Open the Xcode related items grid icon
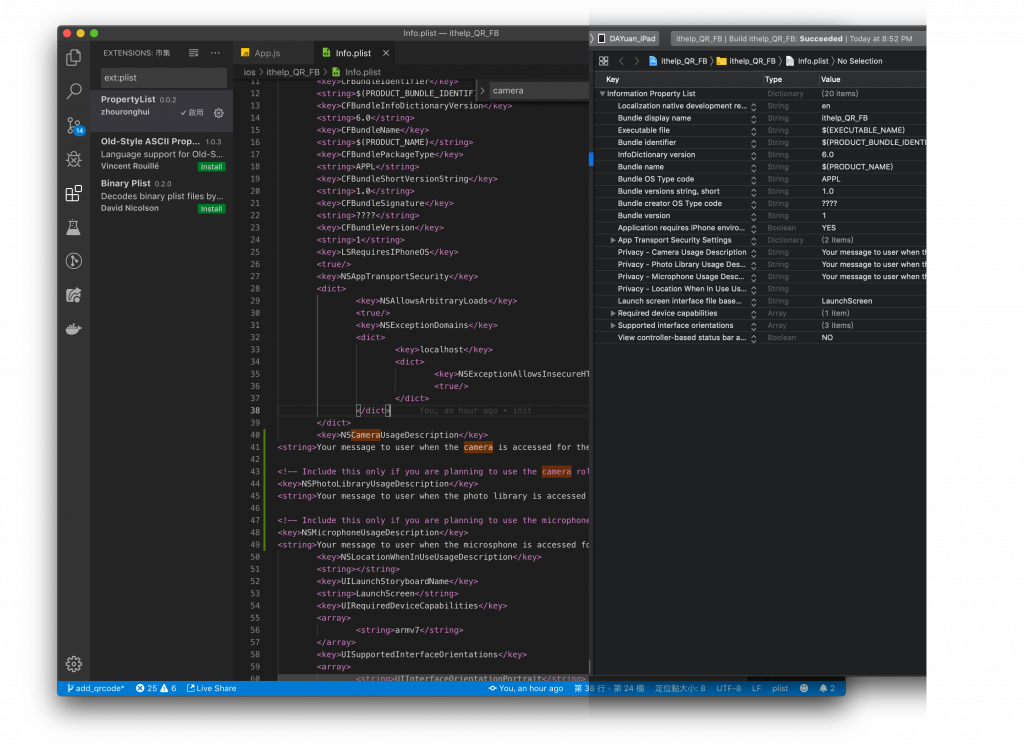This screenshot has height=746, width=1024. click(x=603, y=61)
